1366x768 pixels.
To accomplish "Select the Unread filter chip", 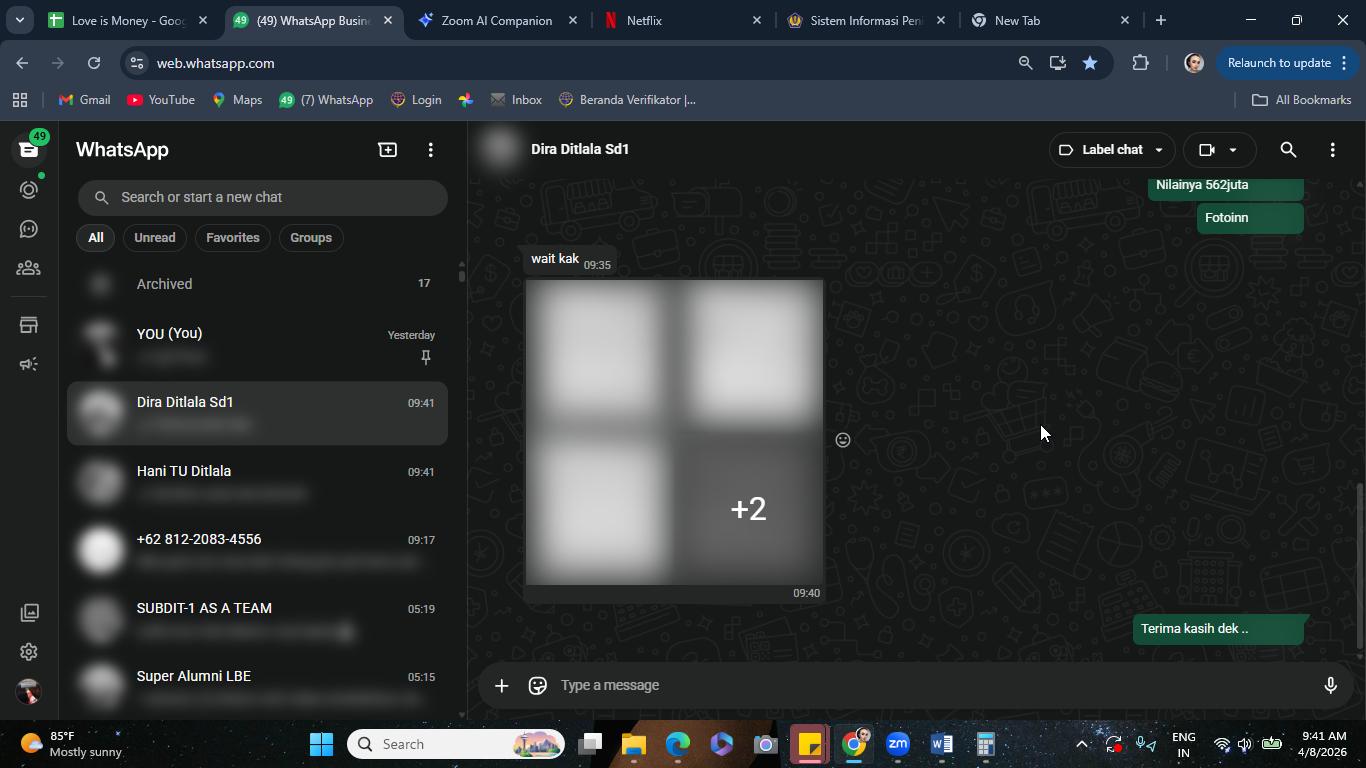I will tap(154, 238).
